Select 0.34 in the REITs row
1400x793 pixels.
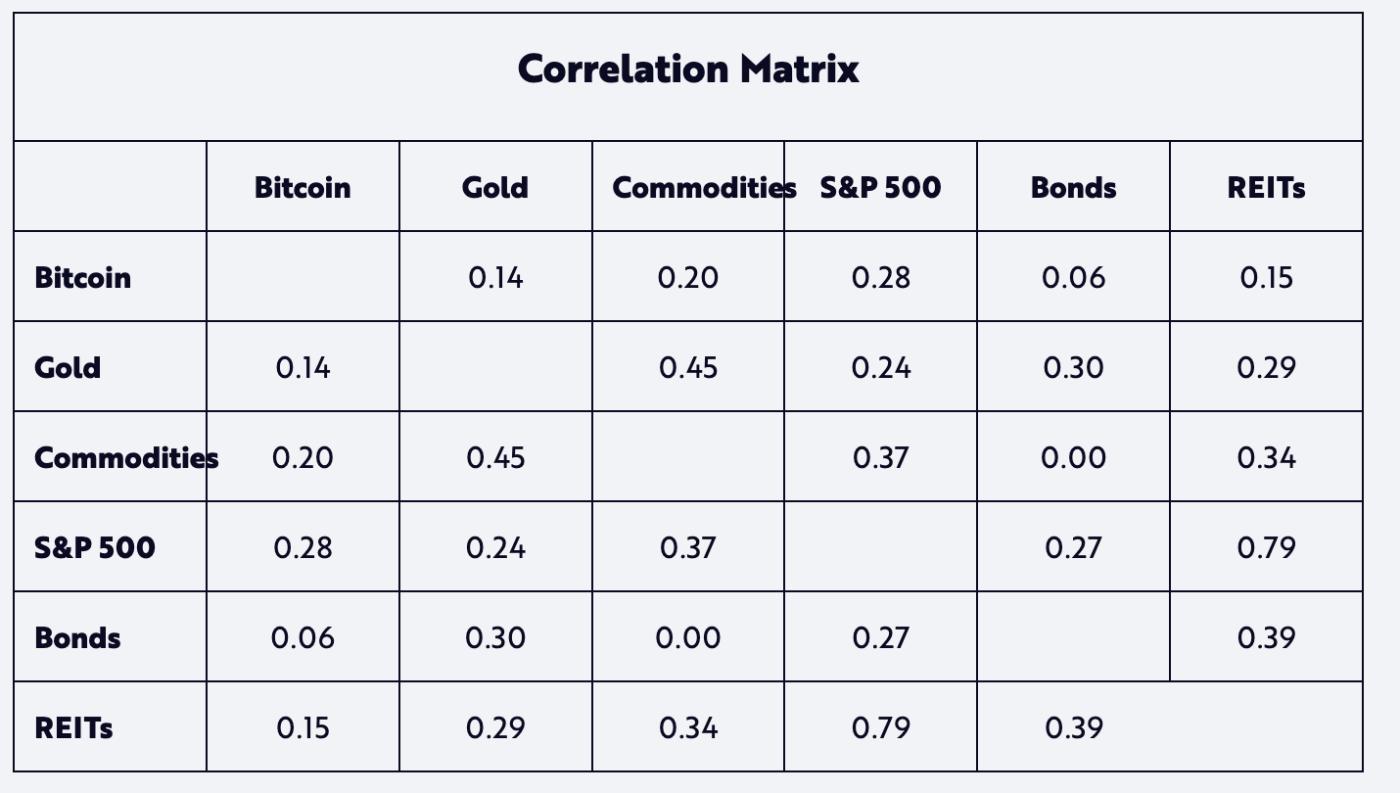click(x=688, y=727)
